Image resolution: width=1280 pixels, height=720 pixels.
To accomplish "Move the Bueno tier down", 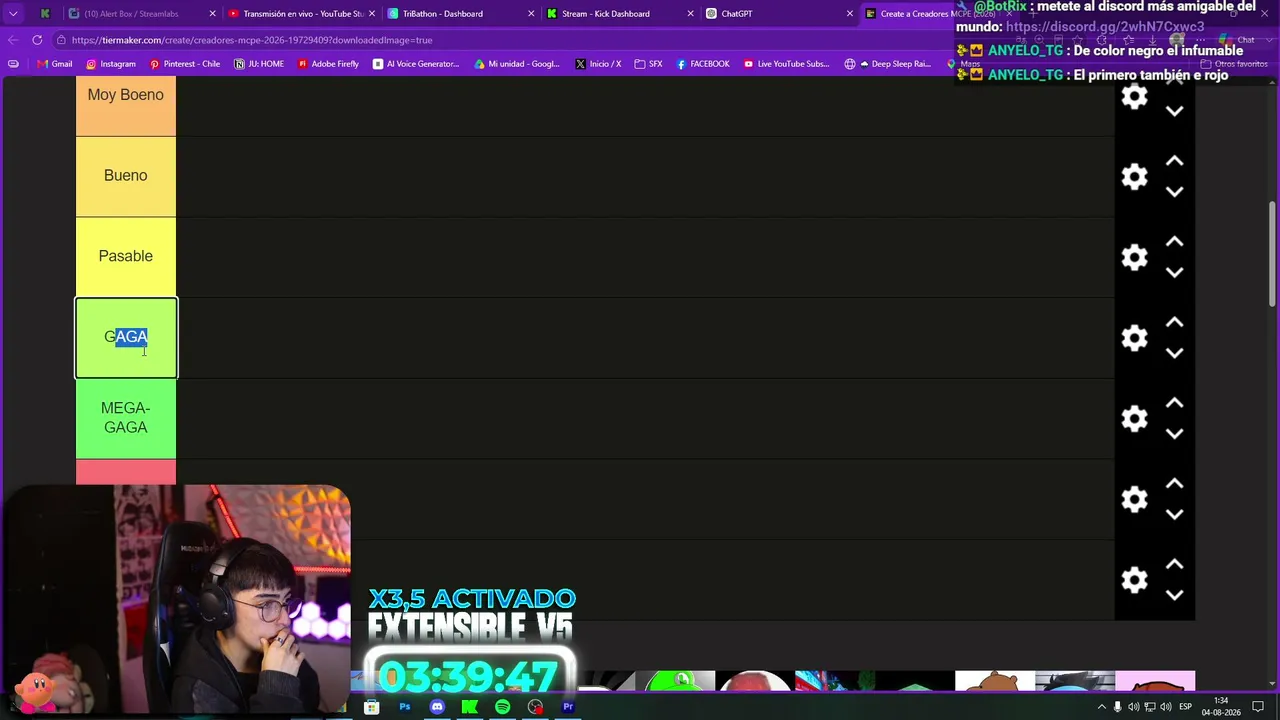I will pos(1175,192).
